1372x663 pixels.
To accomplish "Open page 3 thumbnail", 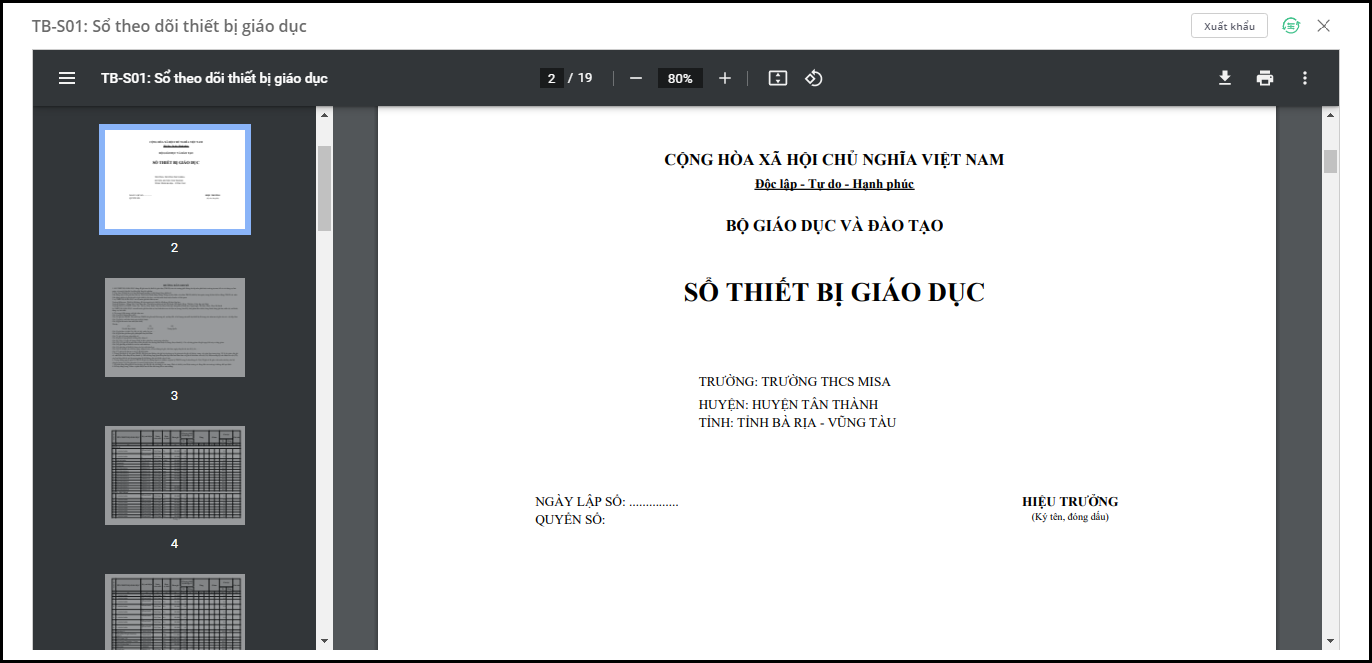I will [x=175, y=328].
